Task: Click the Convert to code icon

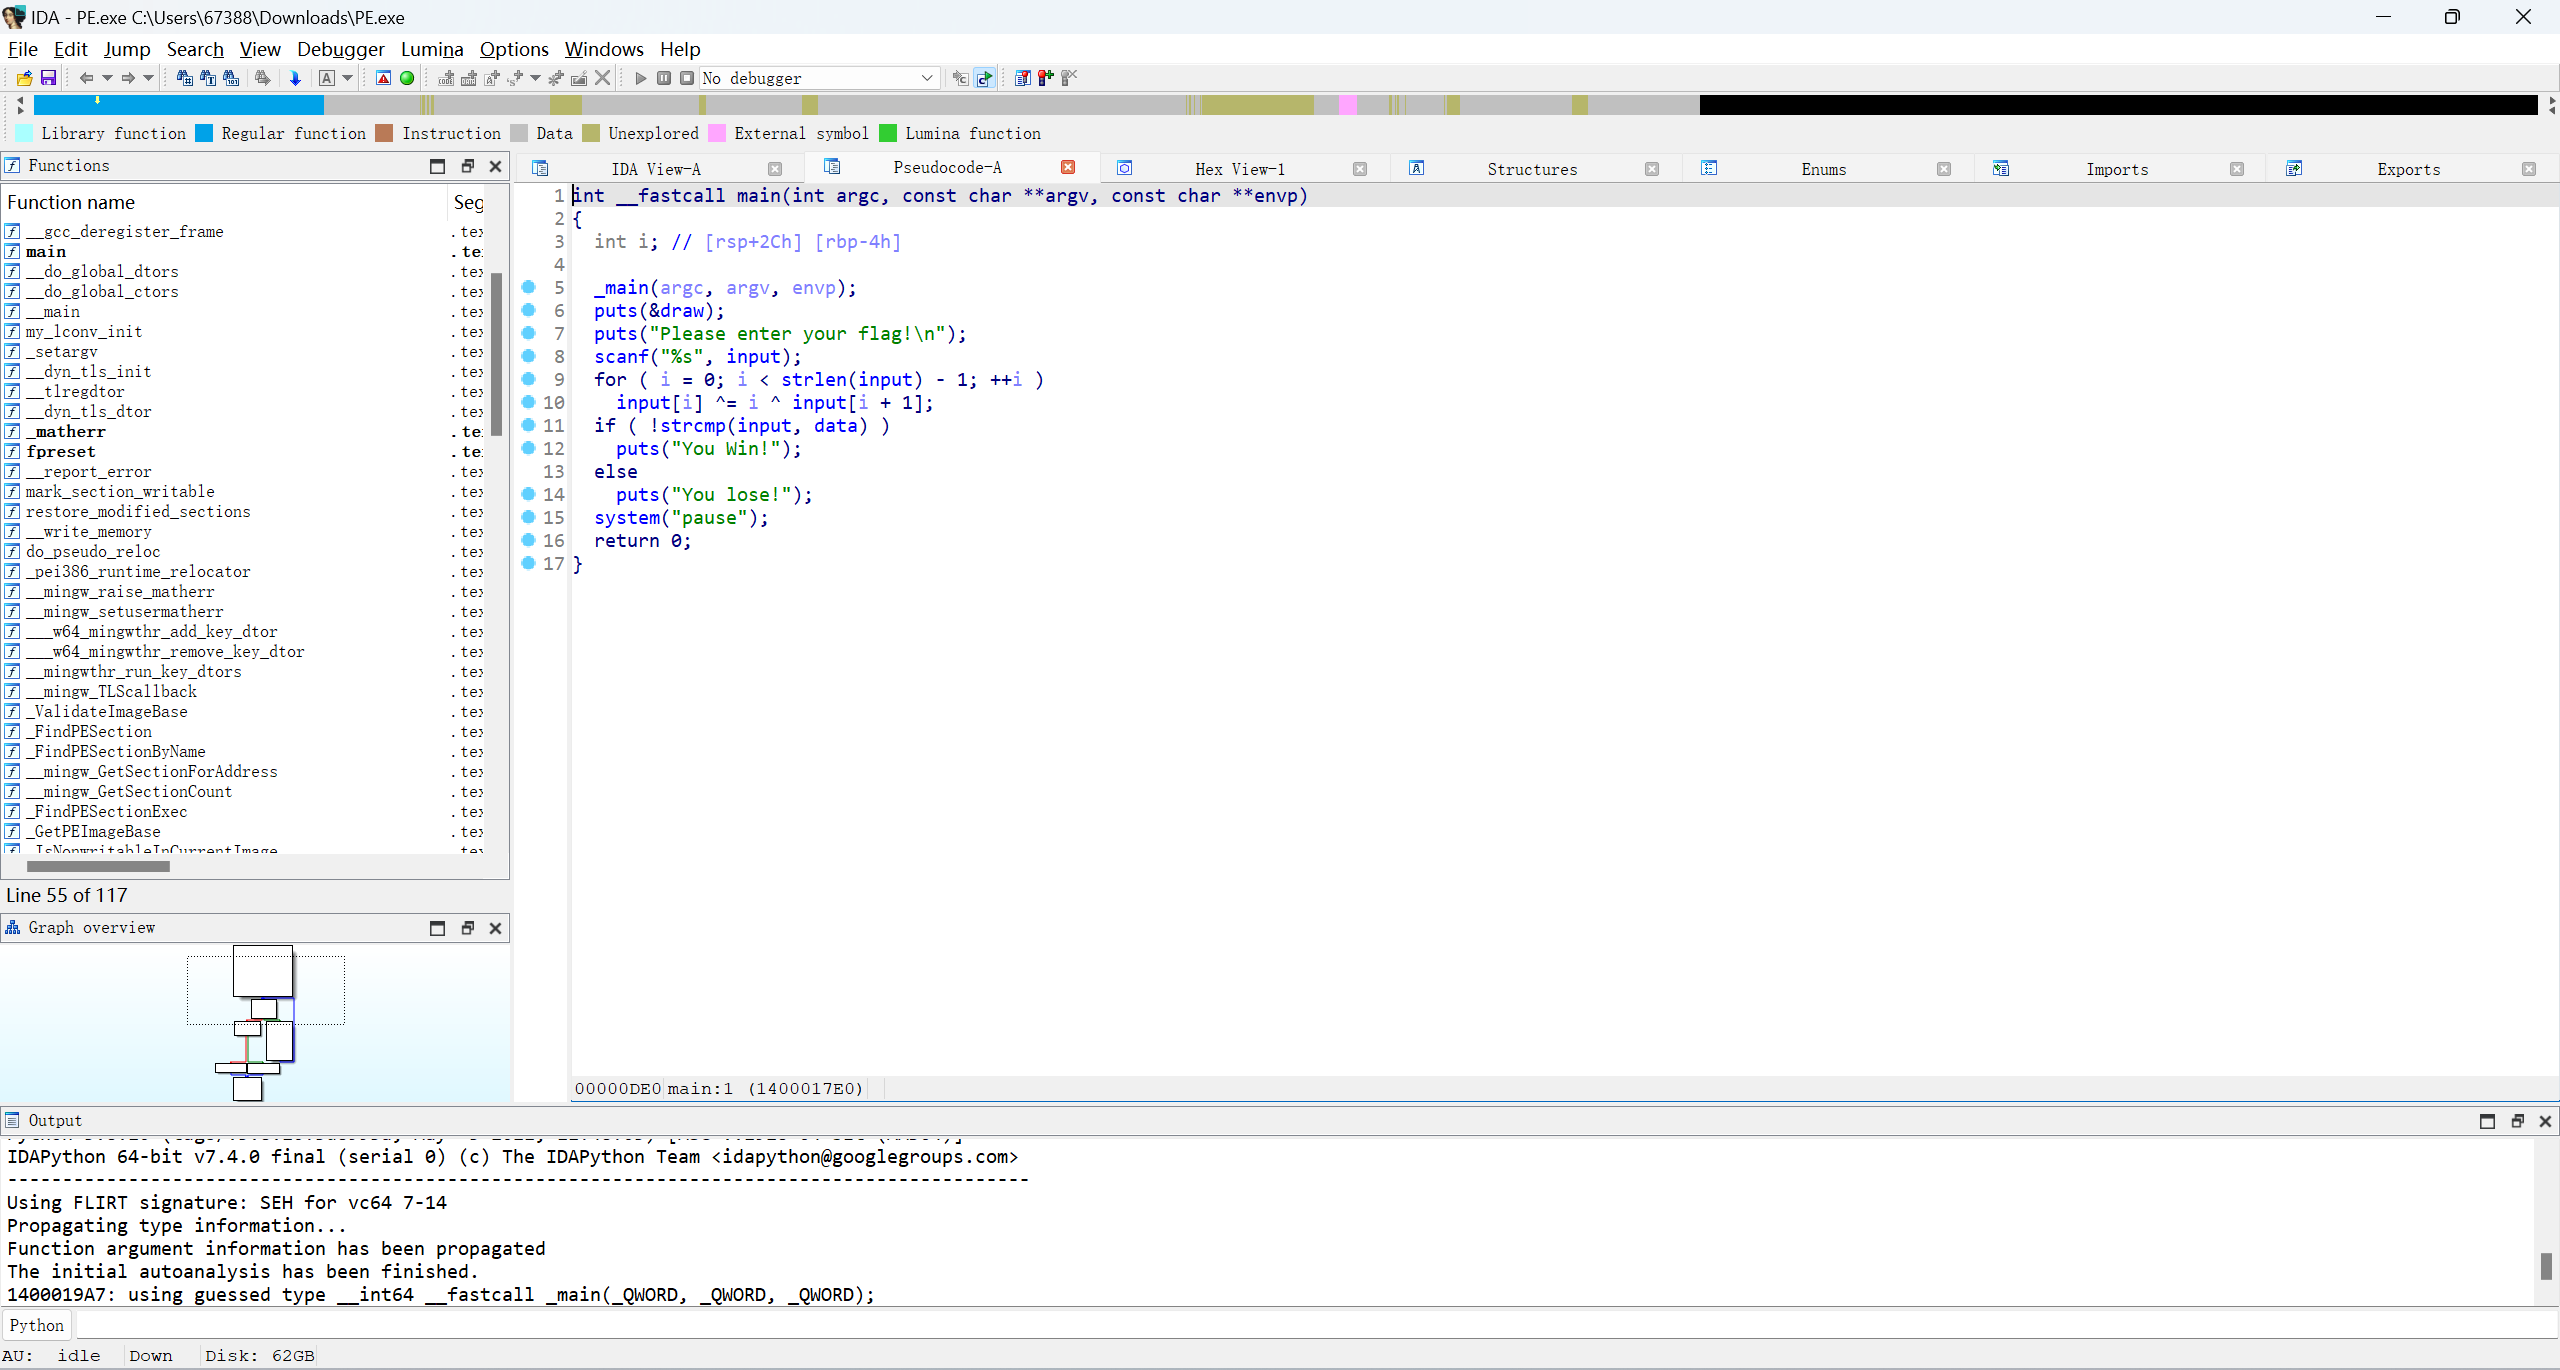Action: click(x=446, y=78)
